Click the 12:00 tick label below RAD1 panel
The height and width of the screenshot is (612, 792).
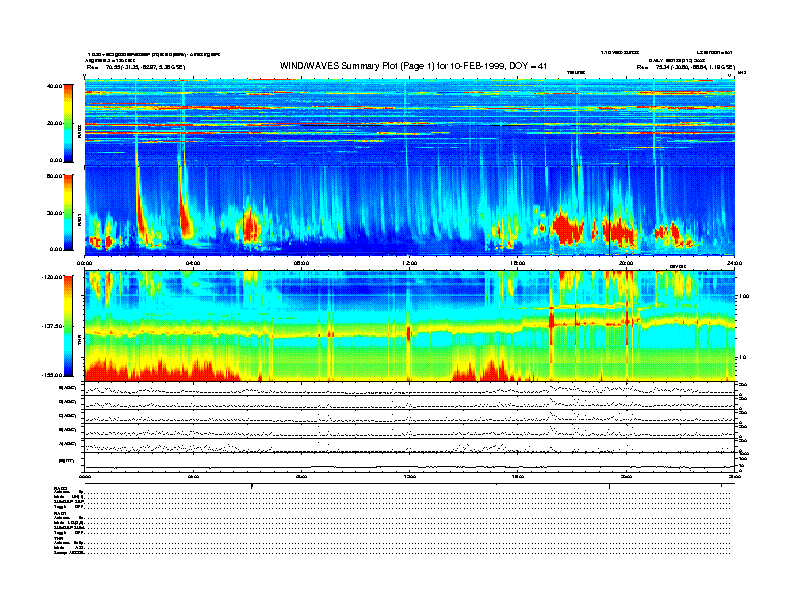coord(410,263)
